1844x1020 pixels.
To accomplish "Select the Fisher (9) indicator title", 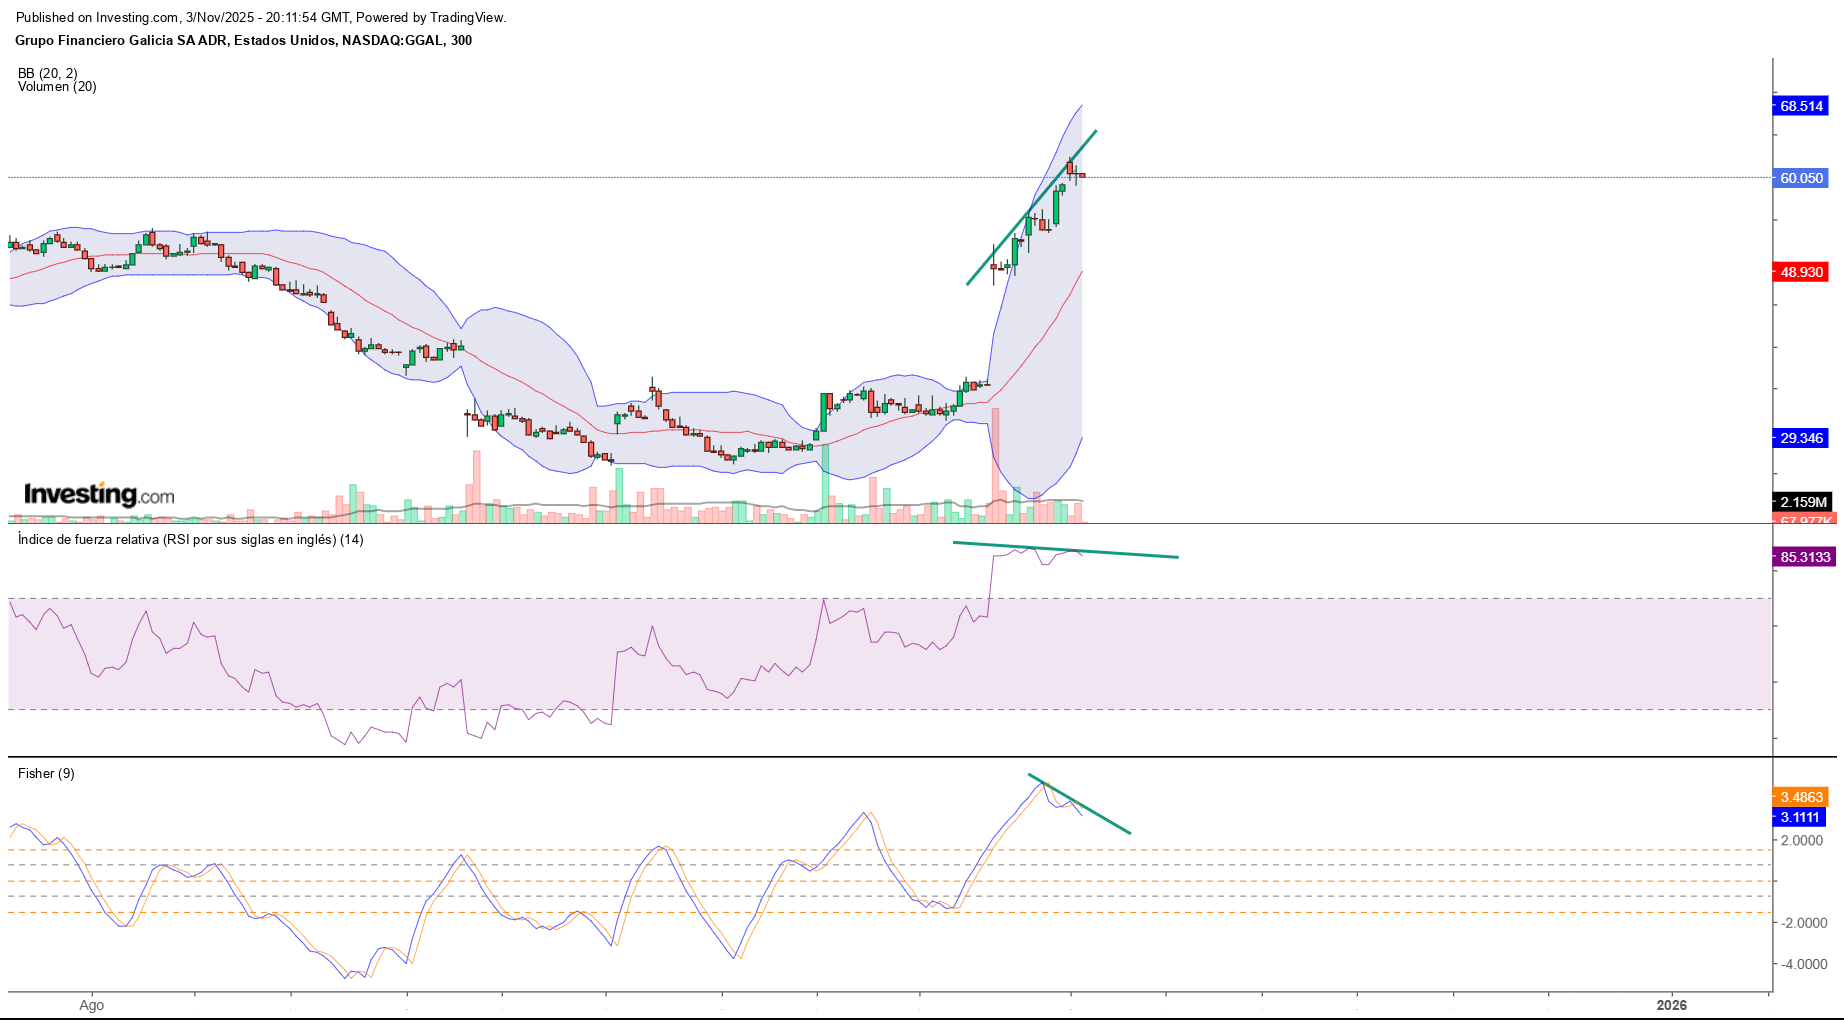I will coord(46,774).
